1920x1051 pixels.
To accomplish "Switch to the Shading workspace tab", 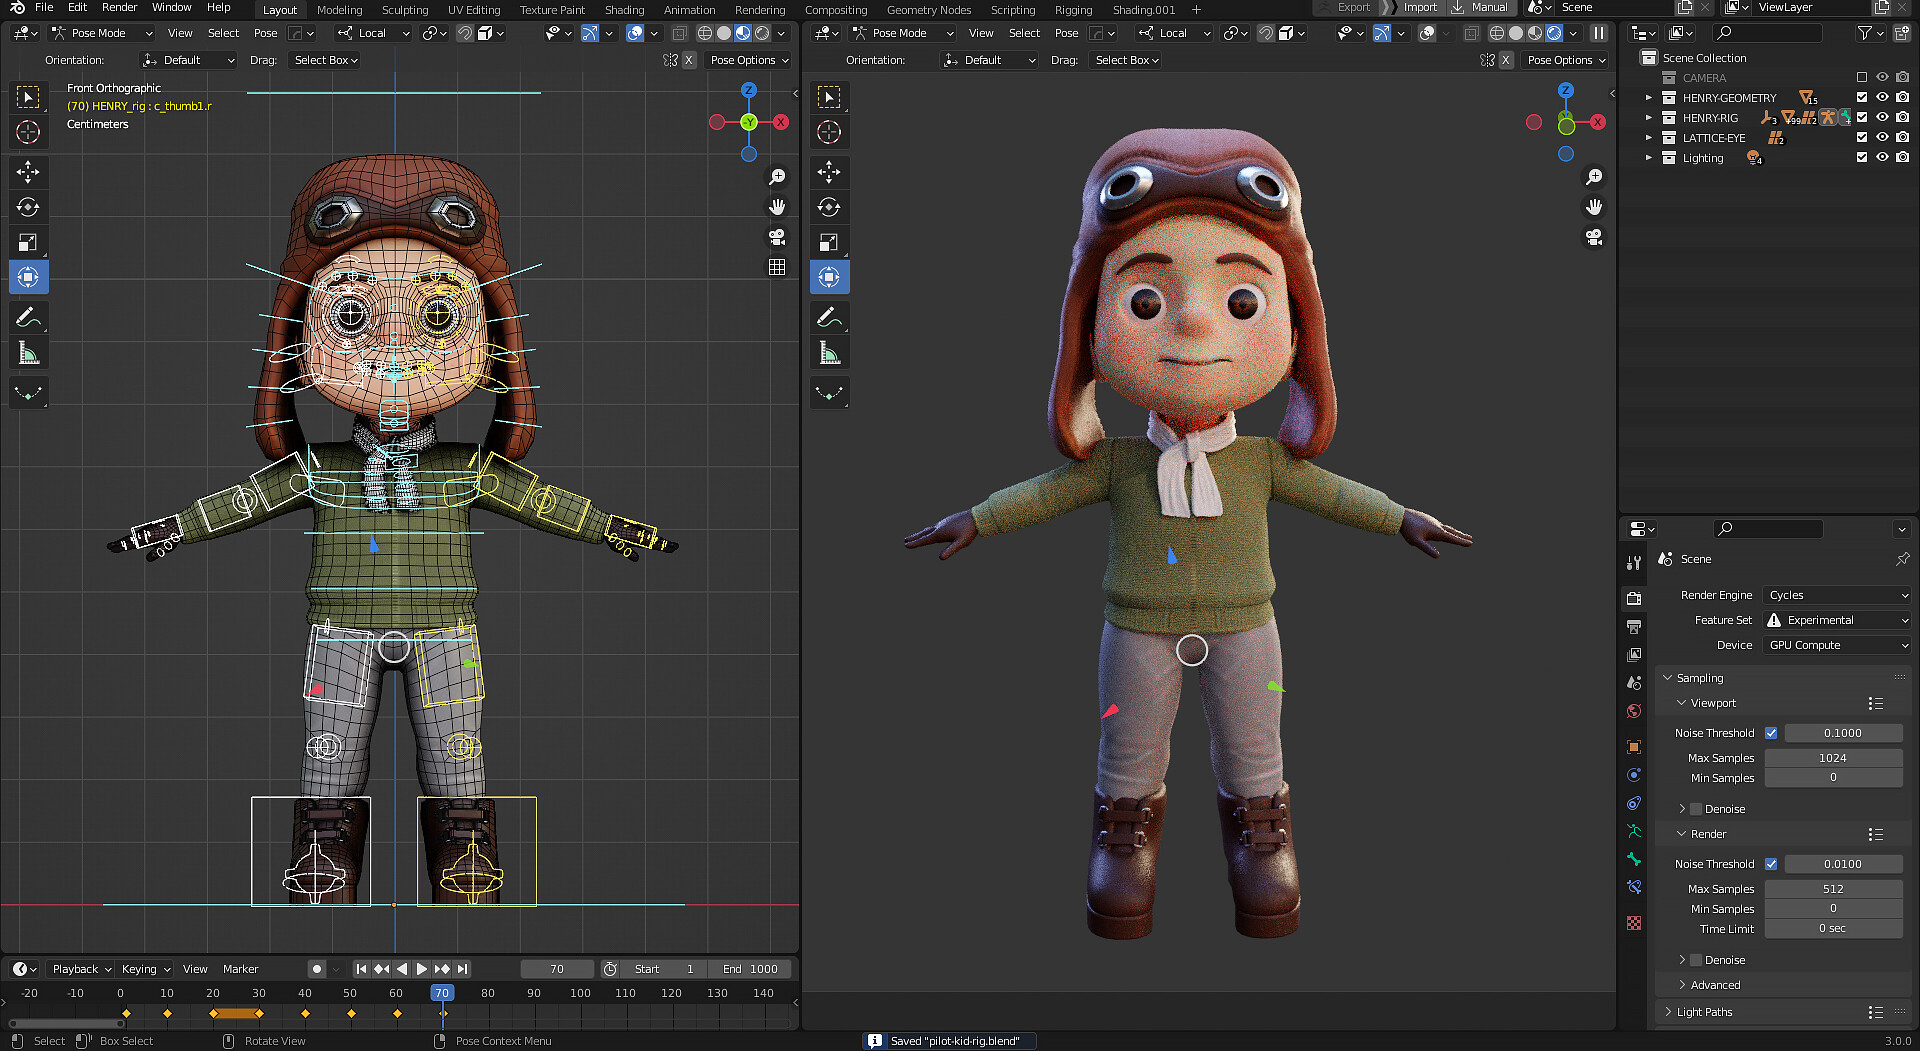I will [x=624, y=10].
